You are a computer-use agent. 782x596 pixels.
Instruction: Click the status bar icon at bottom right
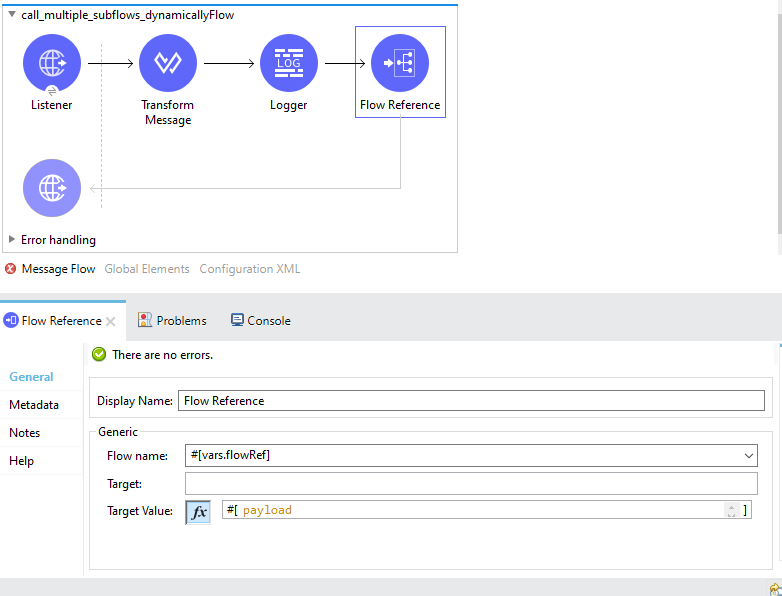click(776, 589)
